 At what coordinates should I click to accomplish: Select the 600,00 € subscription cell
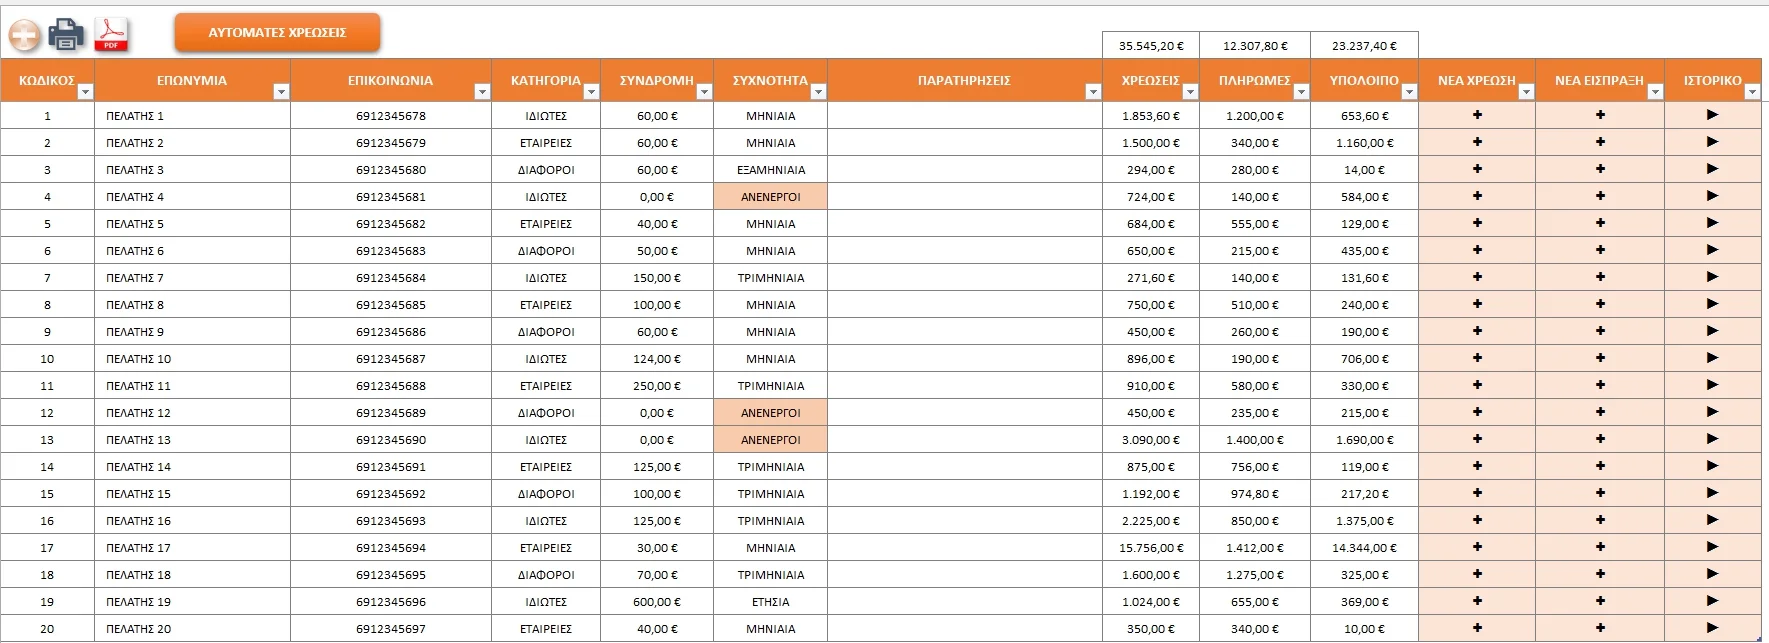coord(657,602)
